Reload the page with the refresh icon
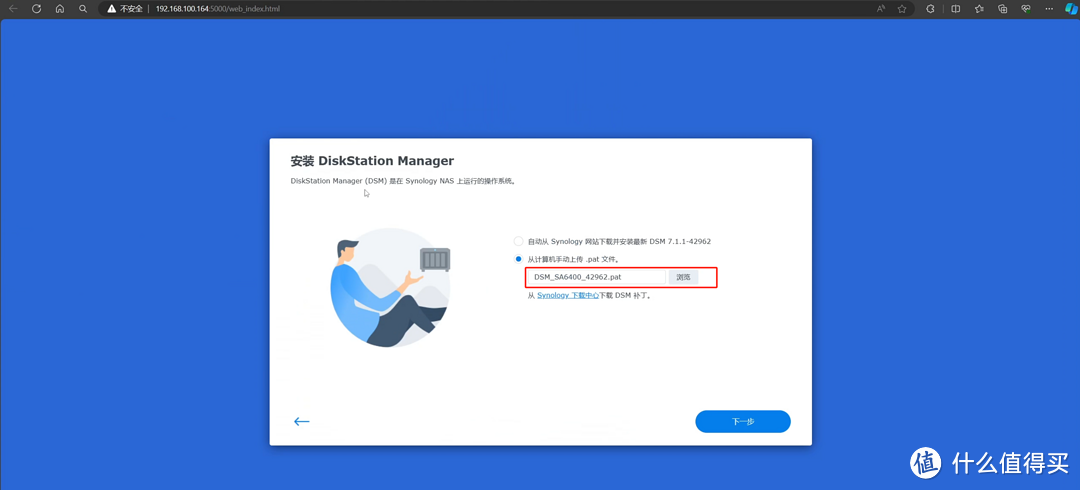The width and height of the screenshot is (1080, 490). pyautogui.click(x=37, y=9)
